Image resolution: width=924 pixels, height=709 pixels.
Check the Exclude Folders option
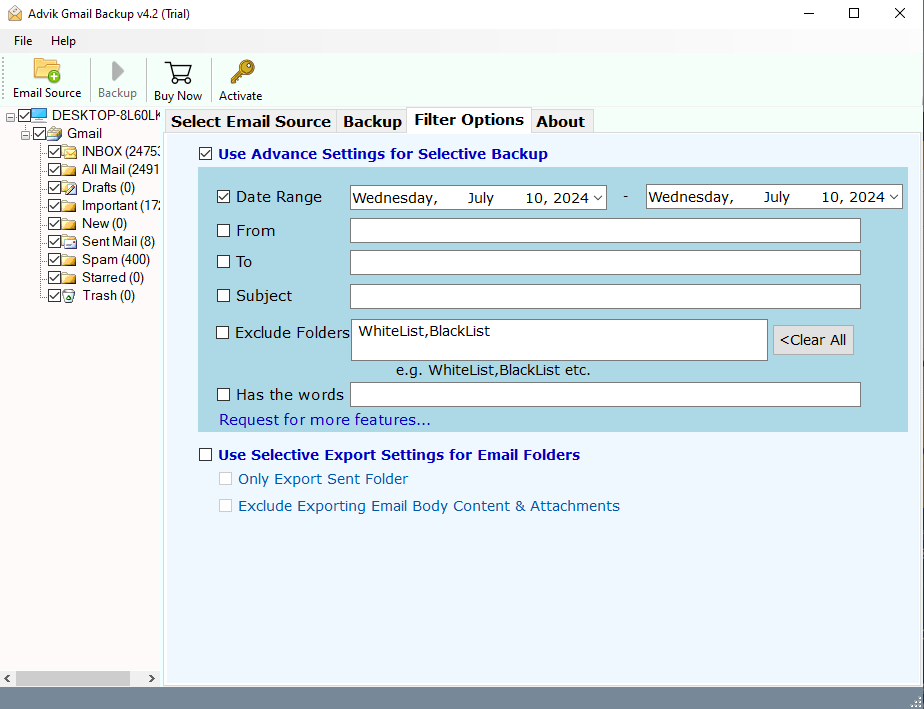(x=222, y=333)
